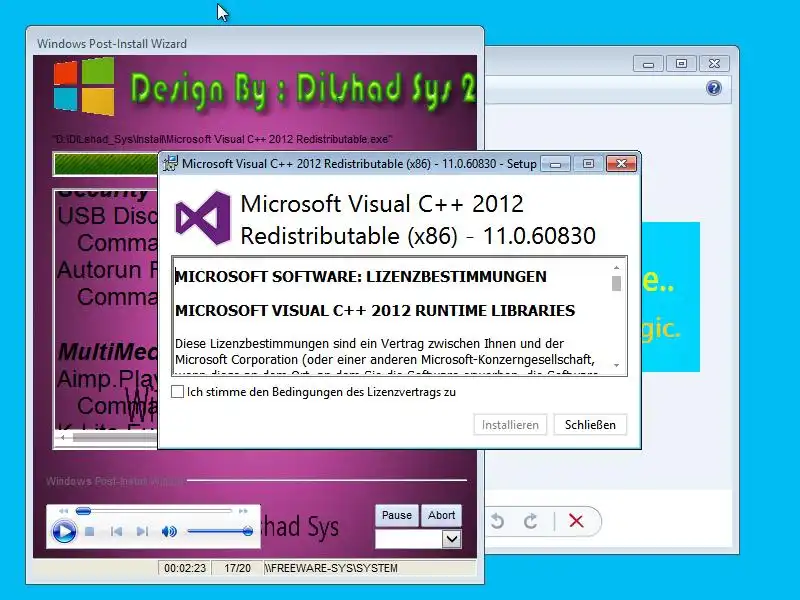The height and width of the screenshot is (600, 800).
Task: Mute the media player sound
Action: (x=169, y=532)
